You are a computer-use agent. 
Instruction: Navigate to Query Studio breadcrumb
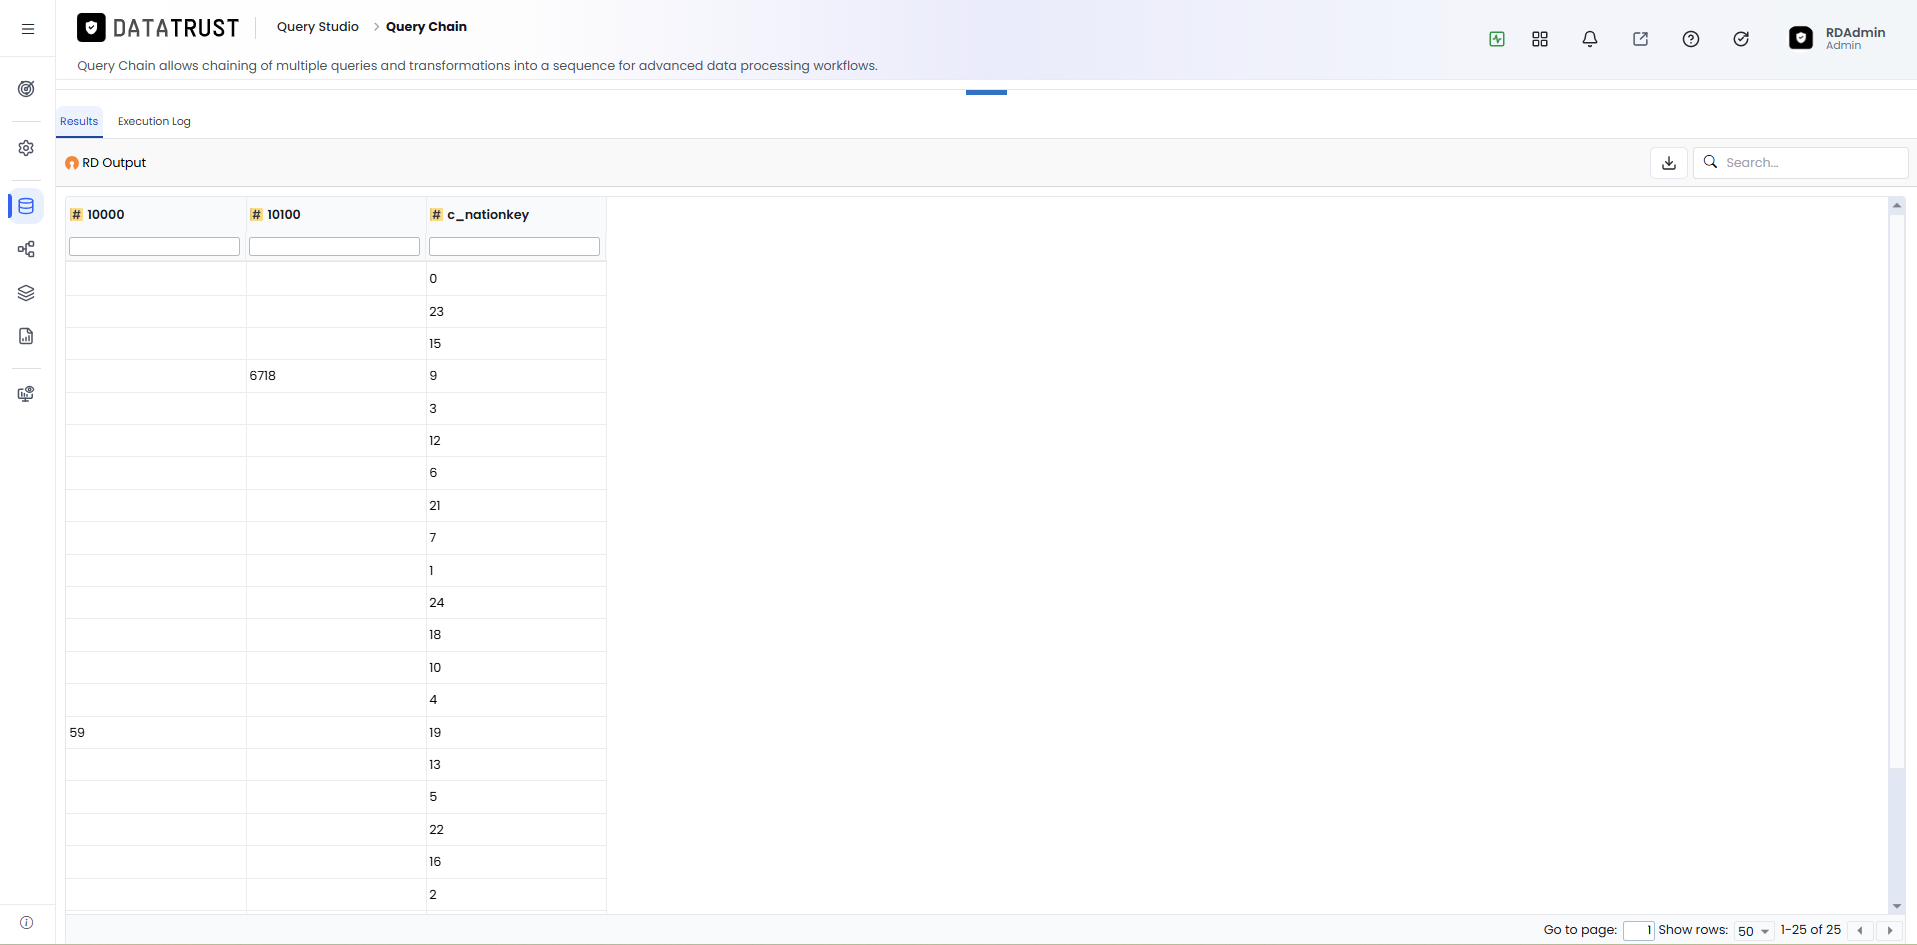tap(318, 27)
